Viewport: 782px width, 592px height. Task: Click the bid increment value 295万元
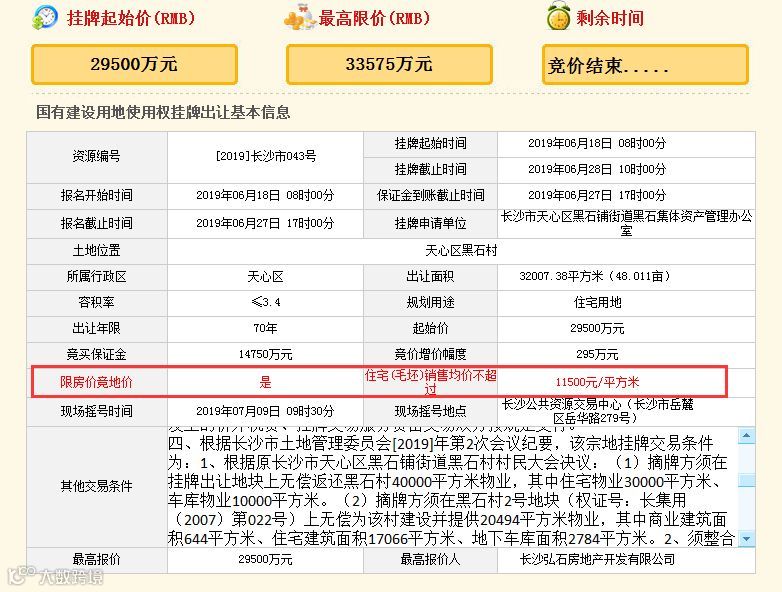597,355
